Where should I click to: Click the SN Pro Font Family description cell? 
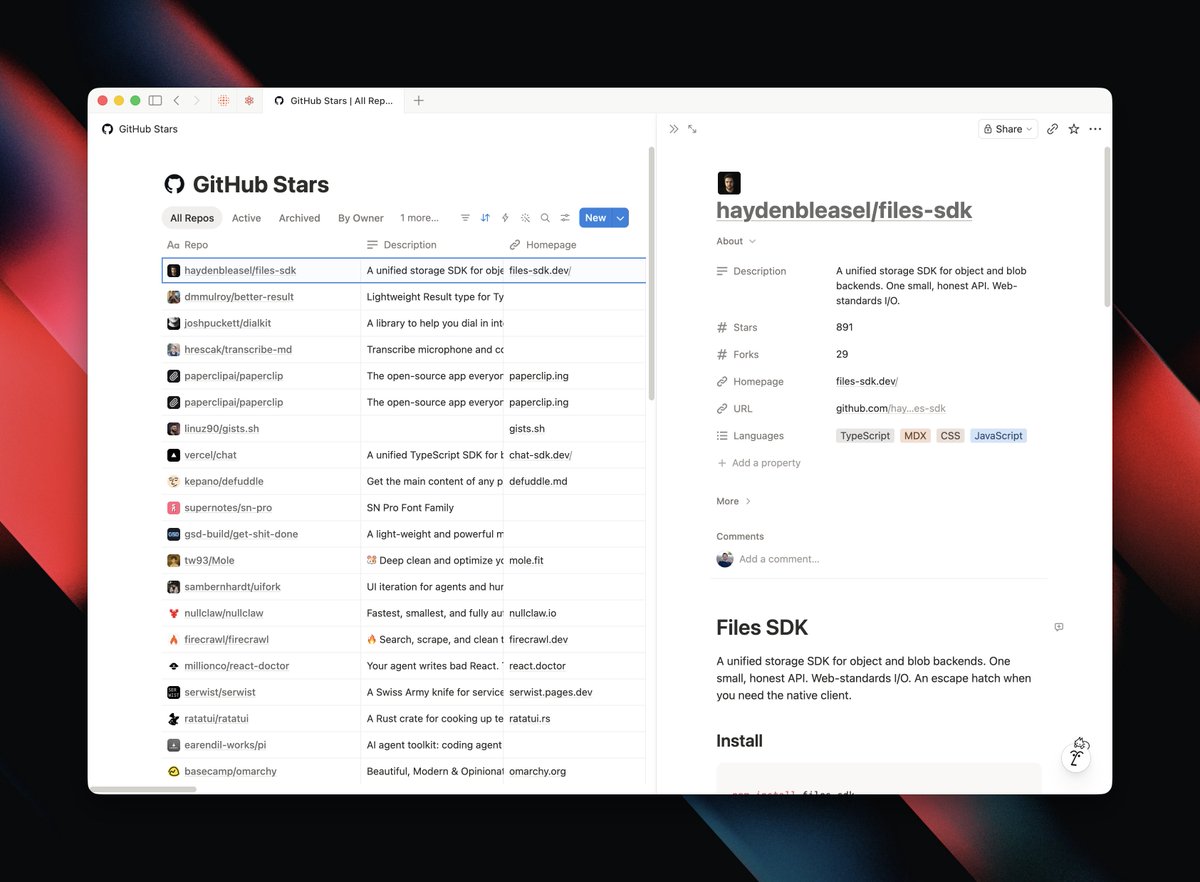pos(432,508)
